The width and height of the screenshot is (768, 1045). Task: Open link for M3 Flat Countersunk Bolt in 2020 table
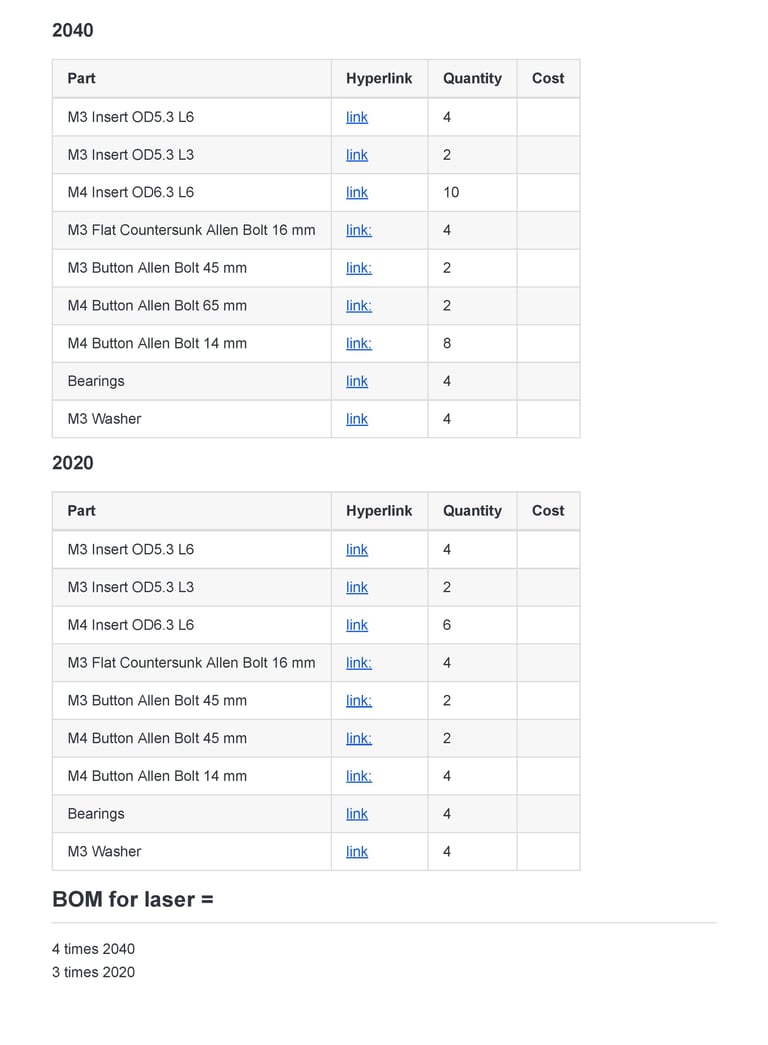coord(359,663)
